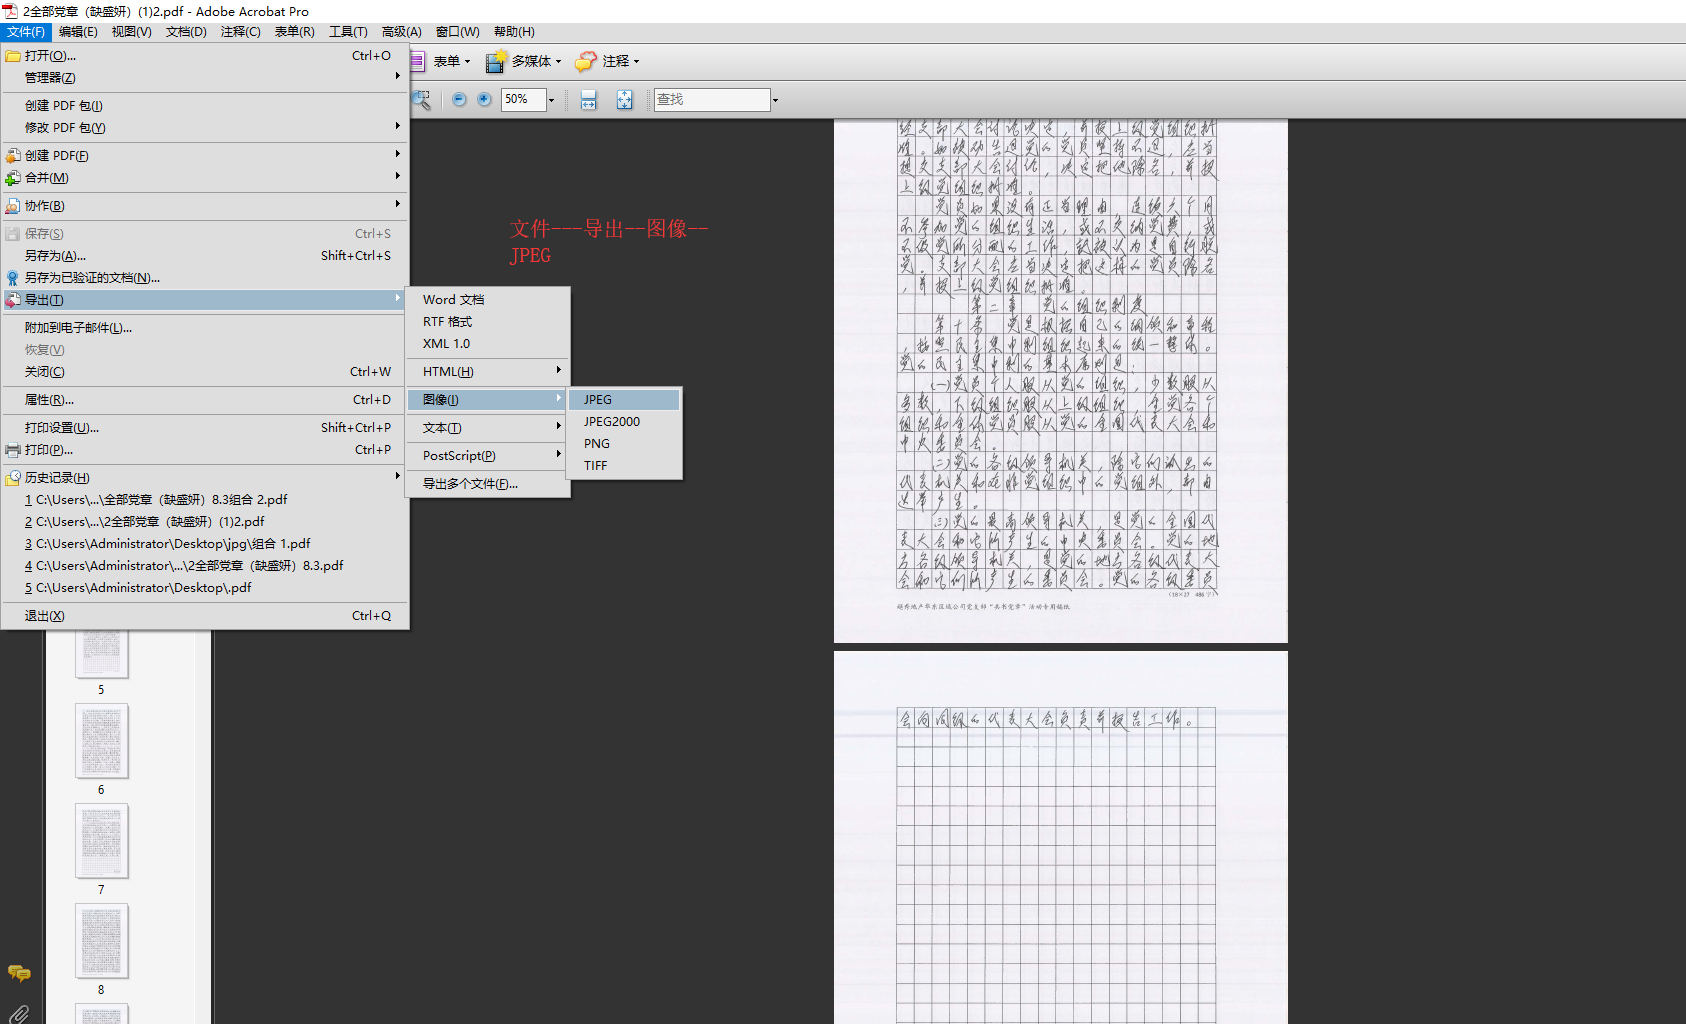Open the 文件(F) menu bar item
Screen dimensions: 1686x1024
pyautogui.click(x=26, y=32)
